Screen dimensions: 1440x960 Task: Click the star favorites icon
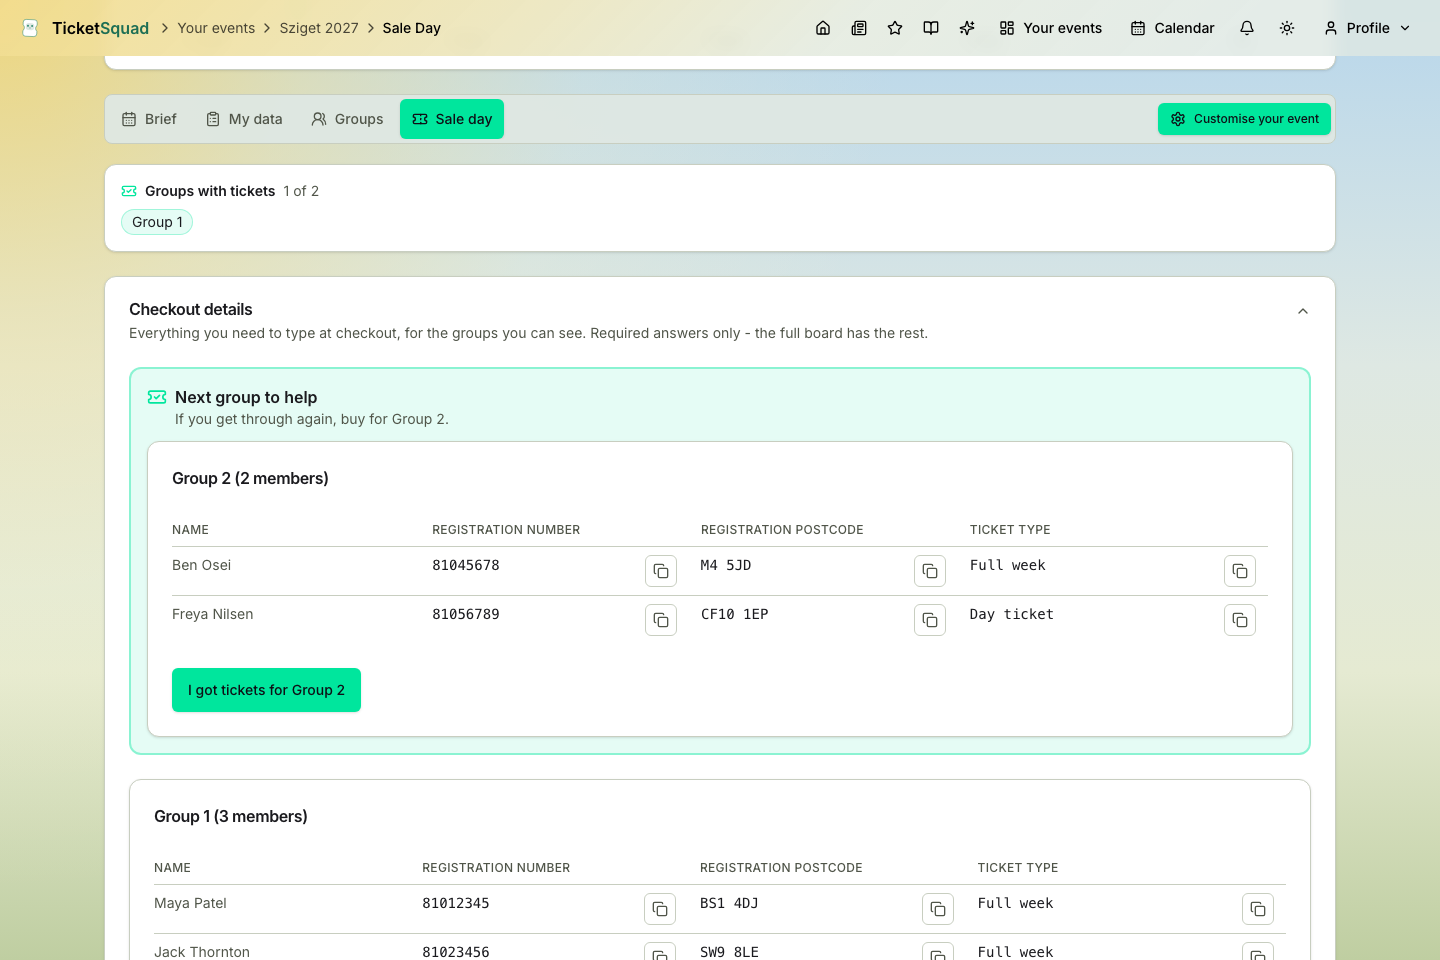tap(895, 28)
